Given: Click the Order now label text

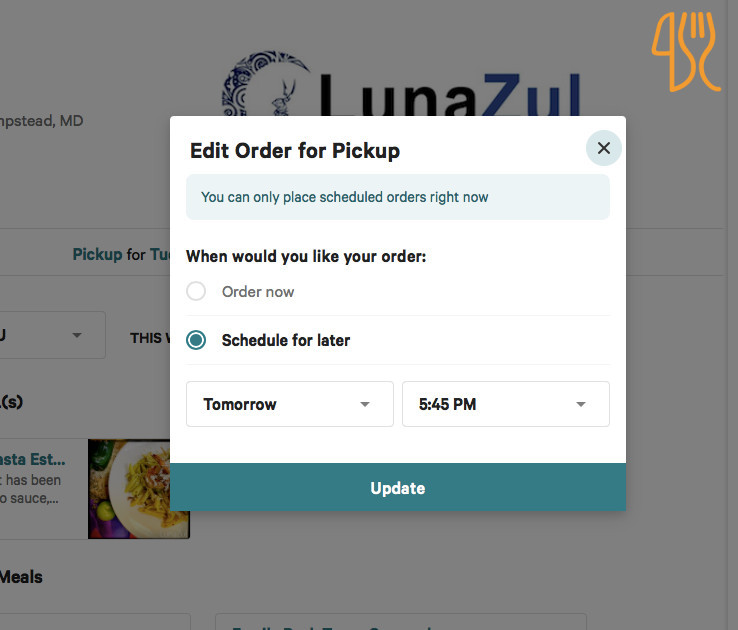Looking at the screenshot, I should tap(258, 292).
